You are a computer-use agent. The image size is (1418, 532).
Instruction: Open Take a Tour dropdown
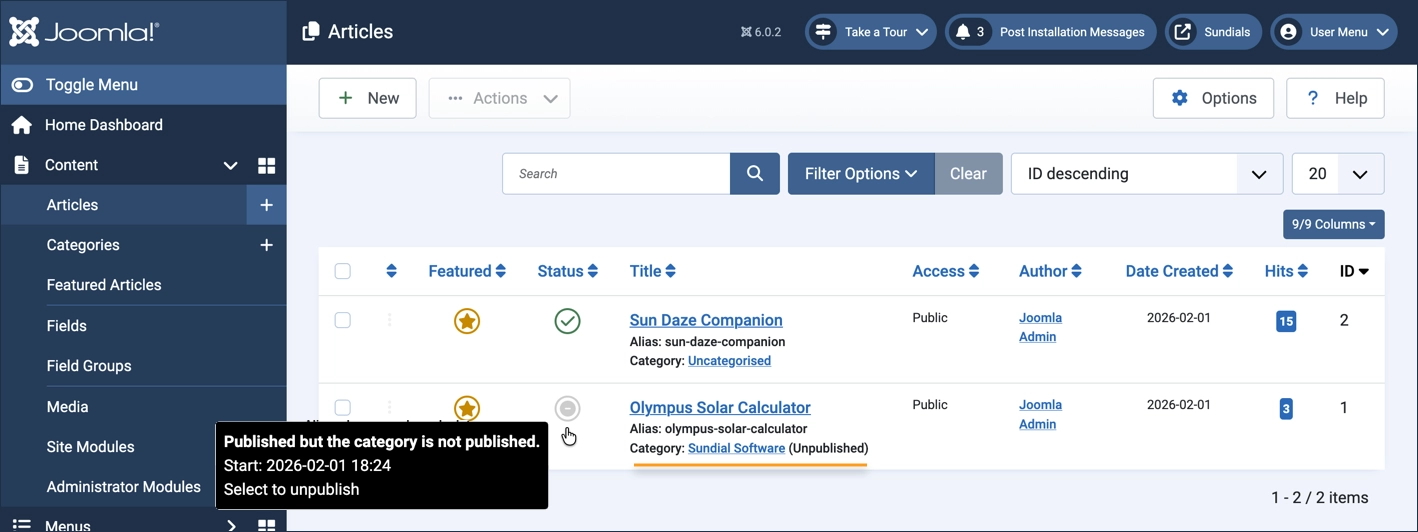870,32
